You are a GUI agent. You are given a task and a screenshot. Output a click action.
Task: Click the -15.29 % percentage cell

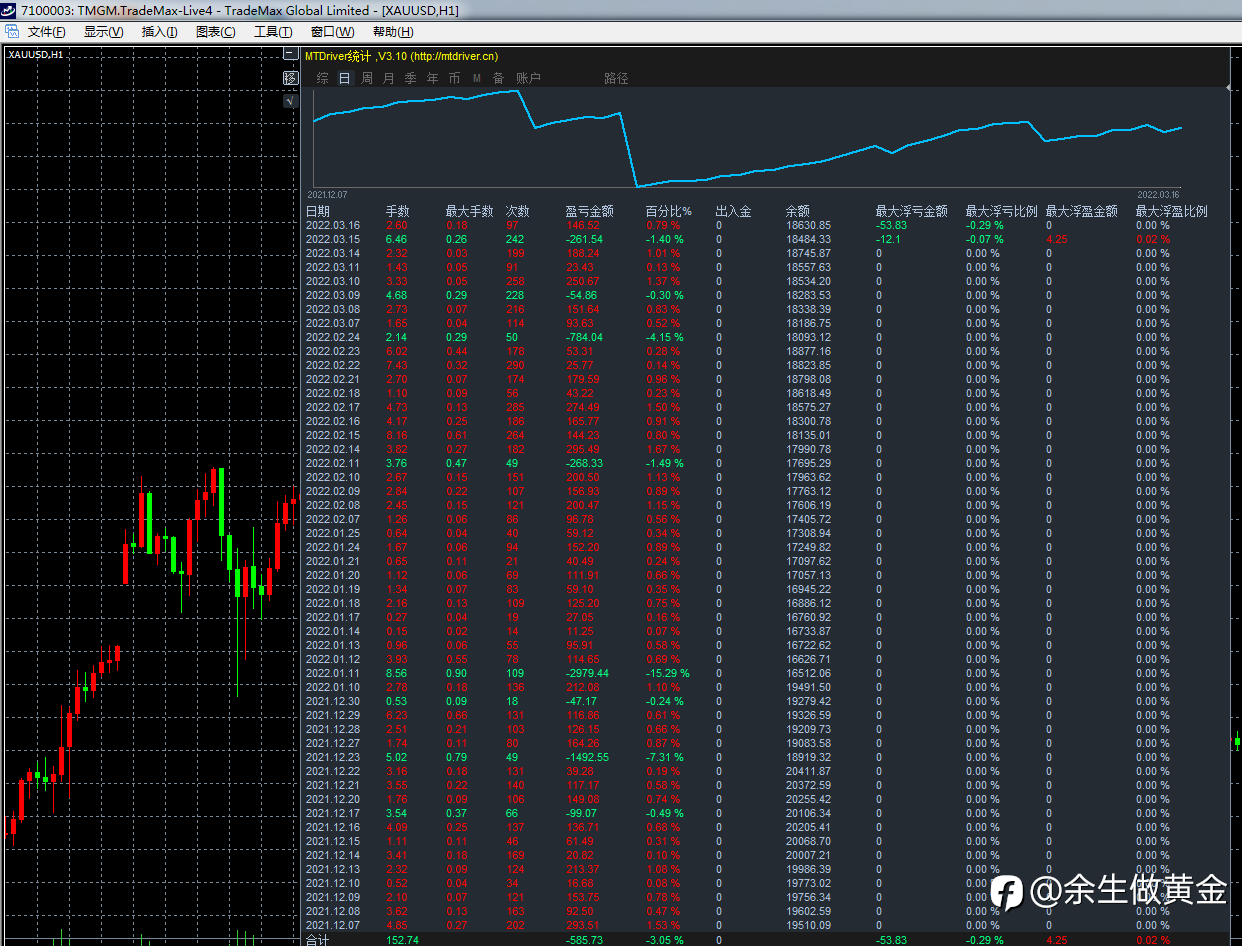[x=667, y=673]
